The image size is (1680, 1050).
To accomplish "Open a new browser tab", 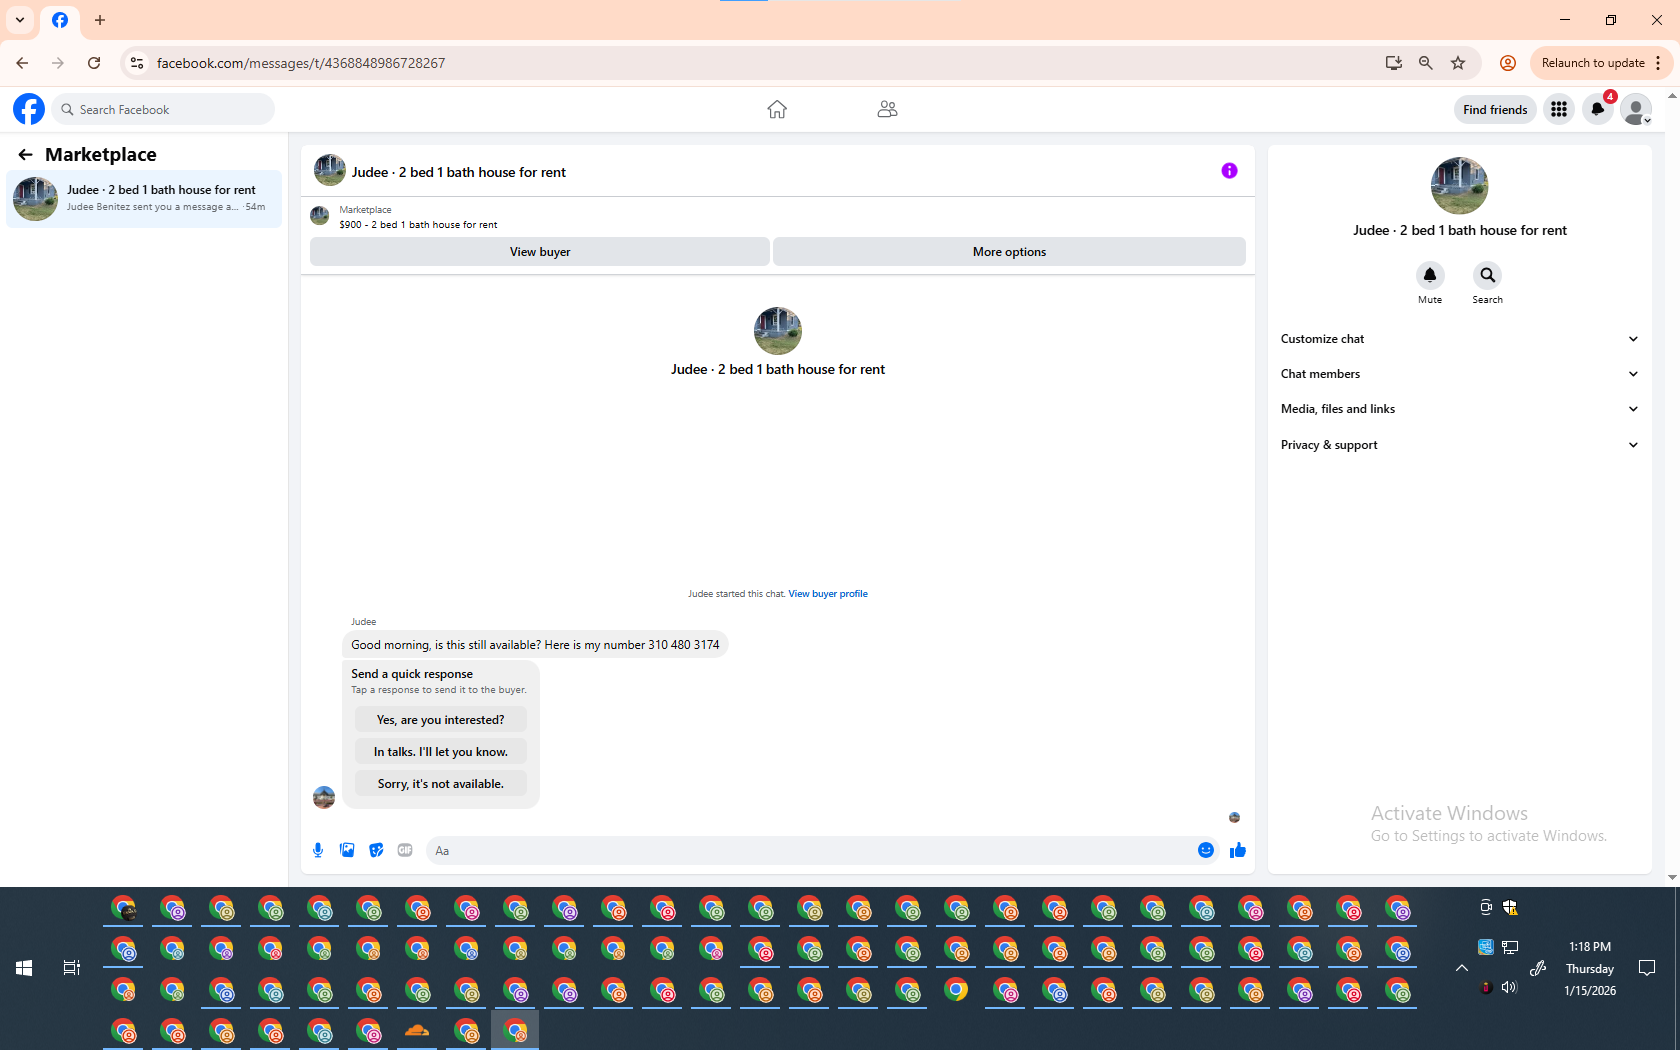I will coord(100,20).
